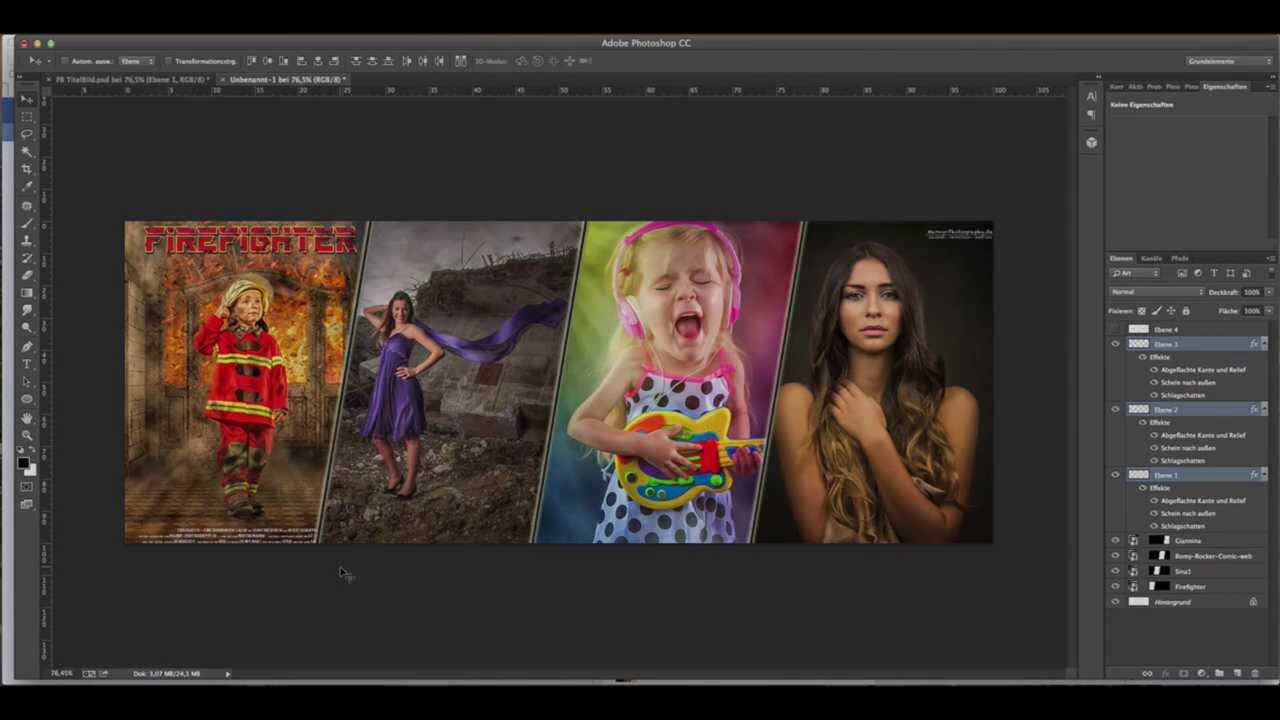Screen dimensions: 1280x720
Task: Create a new layer group folder icon
Action: tap(1220, 674)
